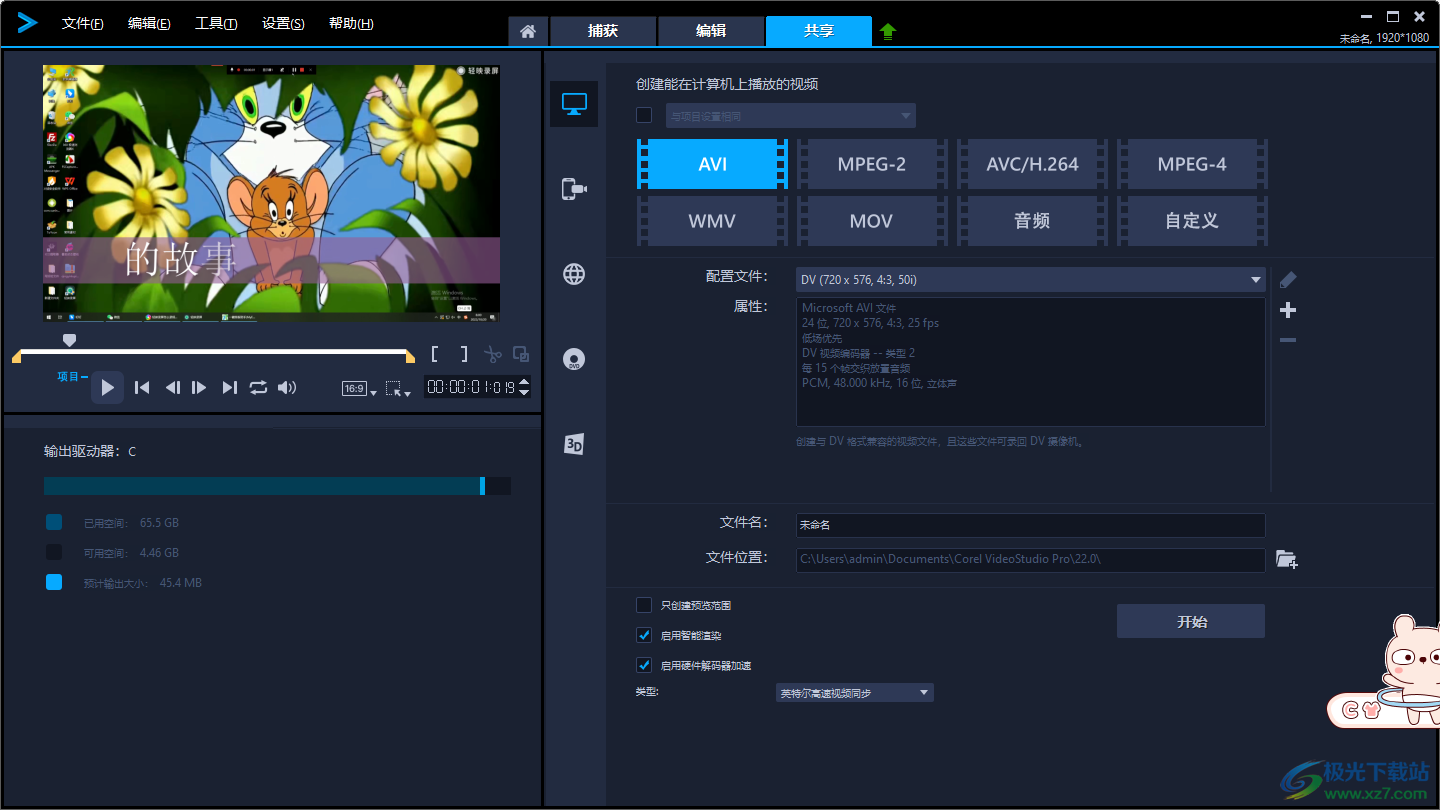Select the AVI format button
Image resolution: width=1440 pixels, height=810 pixels.
(712, 164)
